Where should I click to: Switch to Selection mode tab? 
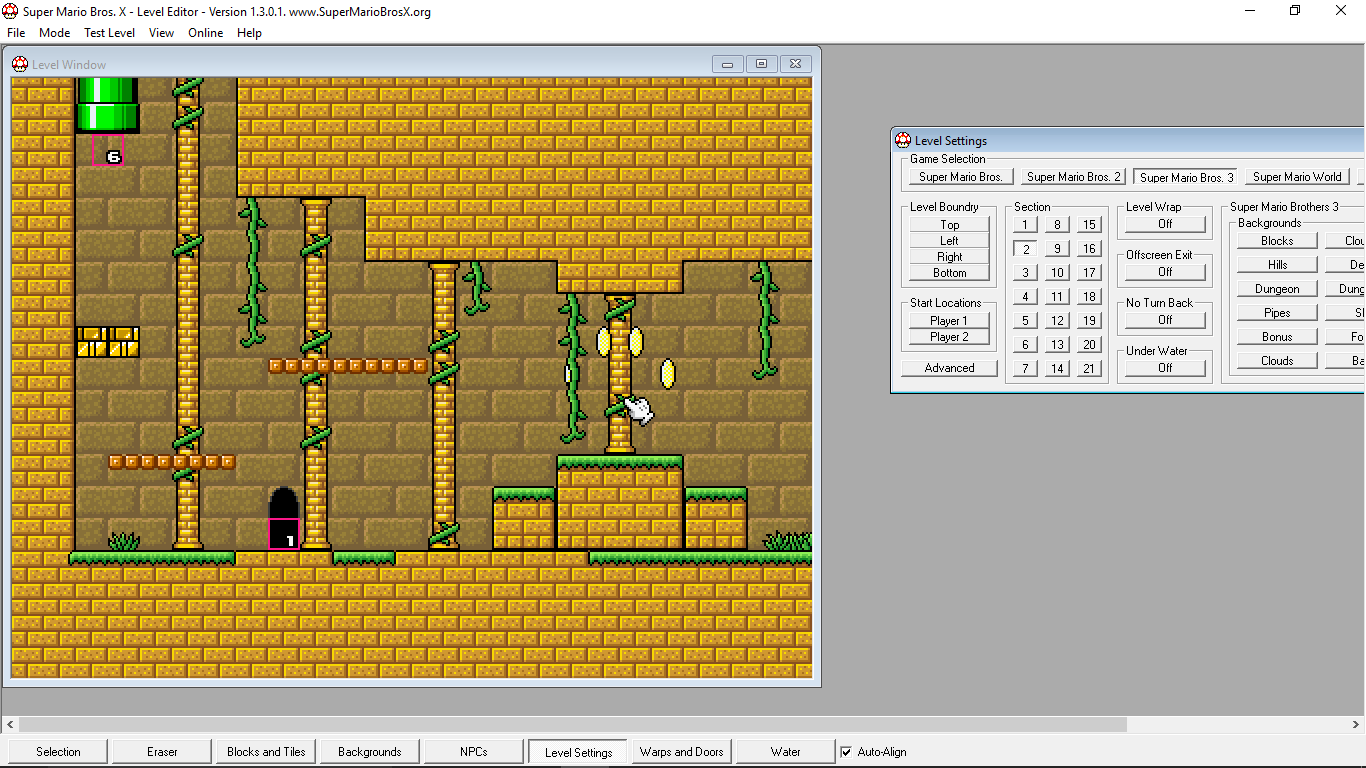(58, 752)
